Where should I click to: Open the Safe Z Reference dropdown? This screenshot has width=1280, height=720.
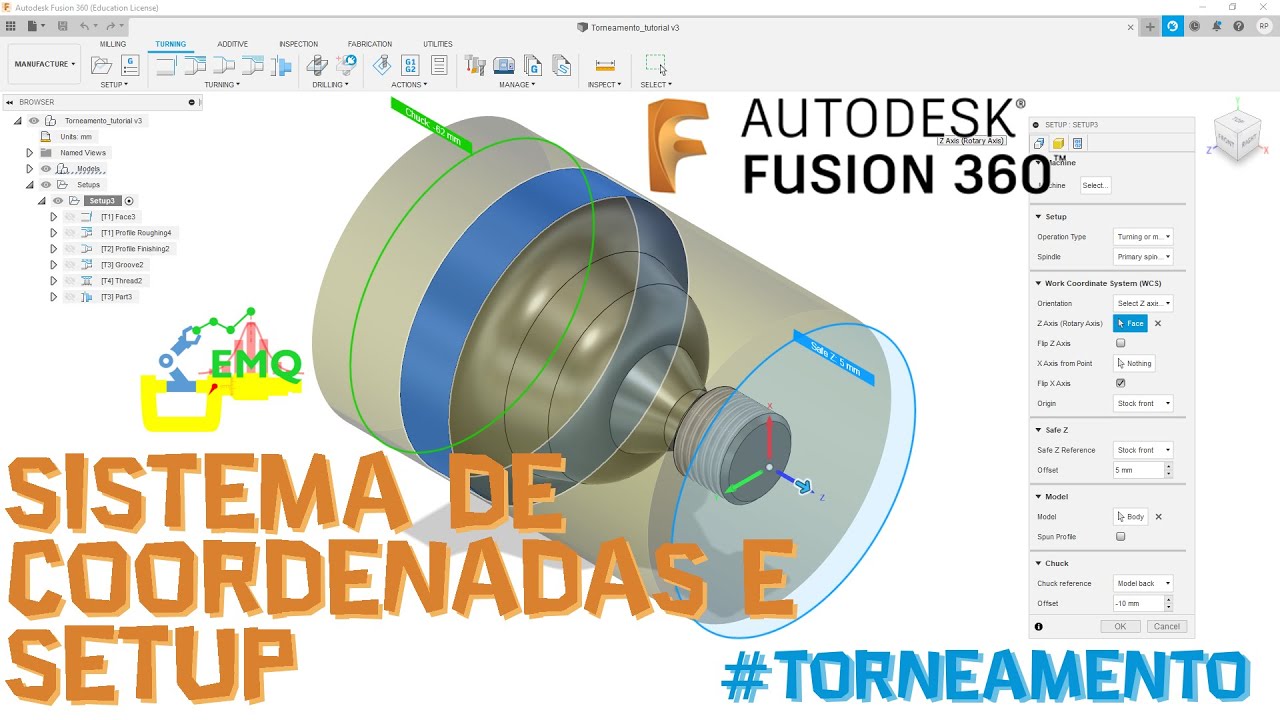[x=1143, y=450]
